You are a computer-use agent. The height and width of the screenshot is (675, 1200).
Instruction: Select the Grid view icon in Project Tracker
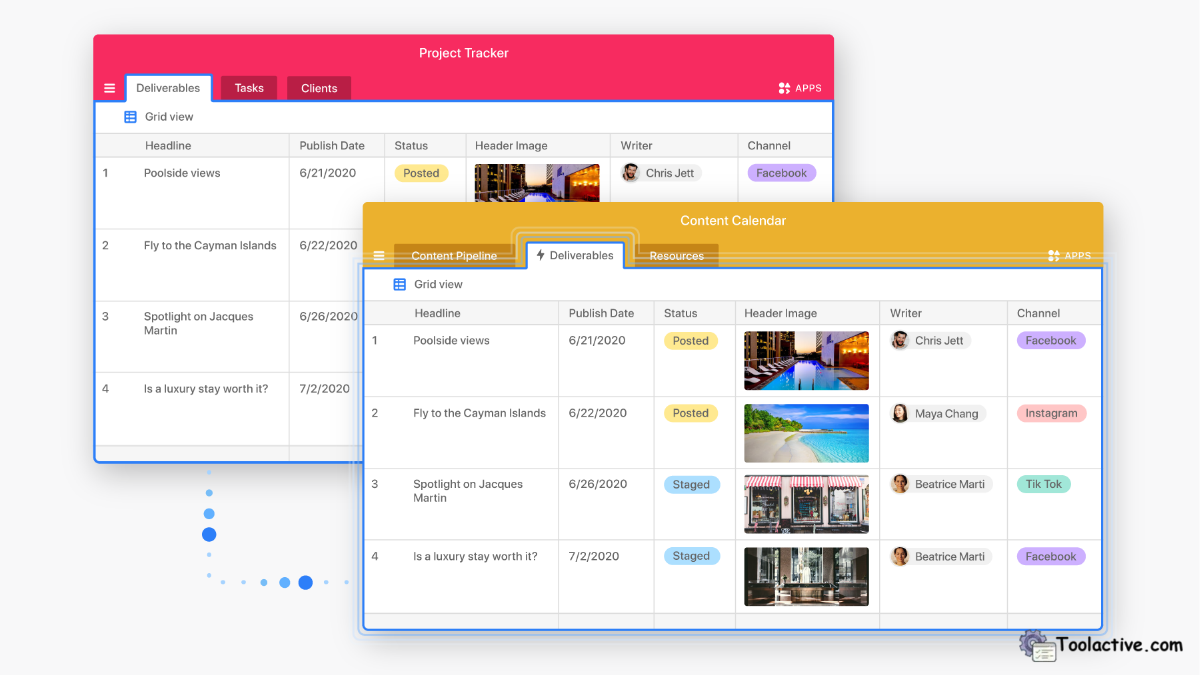click(130, 117)
